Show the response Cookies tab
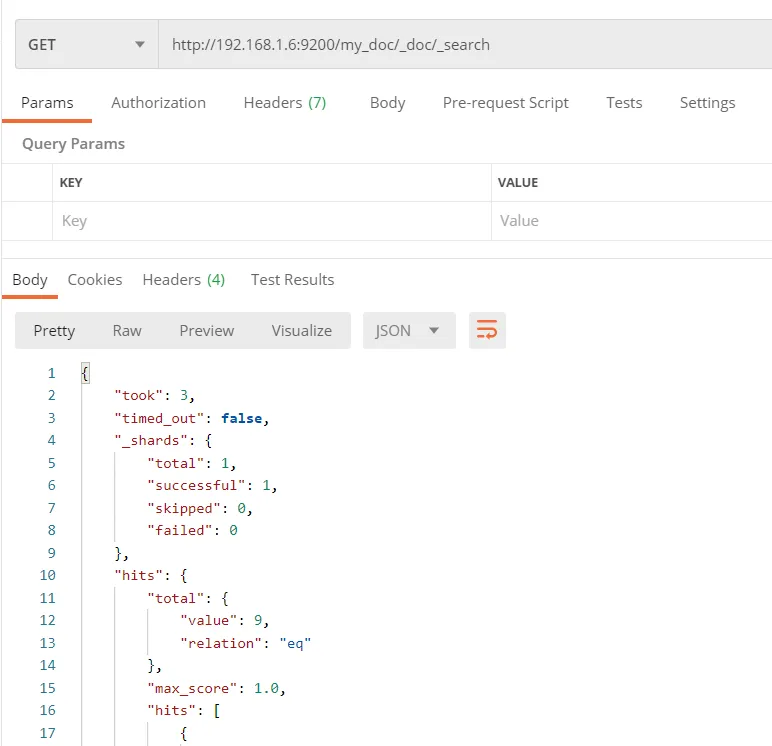772x746 pixels. coord(95,280)
